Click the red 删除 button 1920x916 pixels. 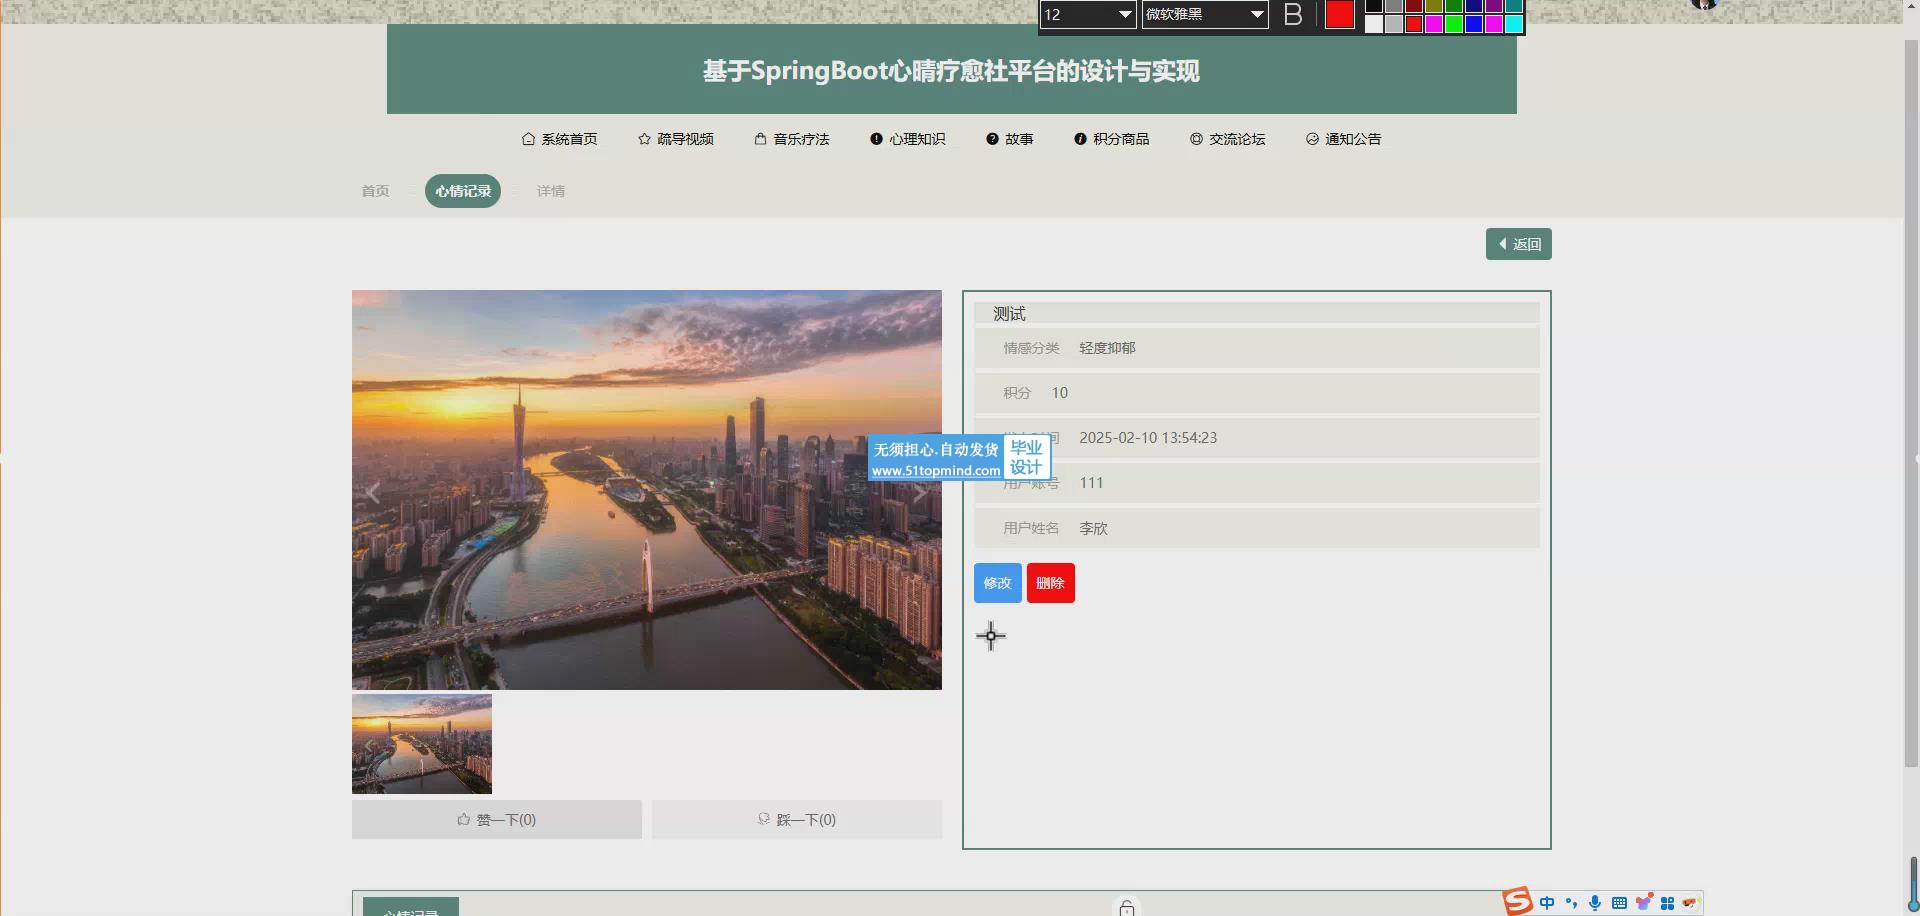click(1050, 583)
